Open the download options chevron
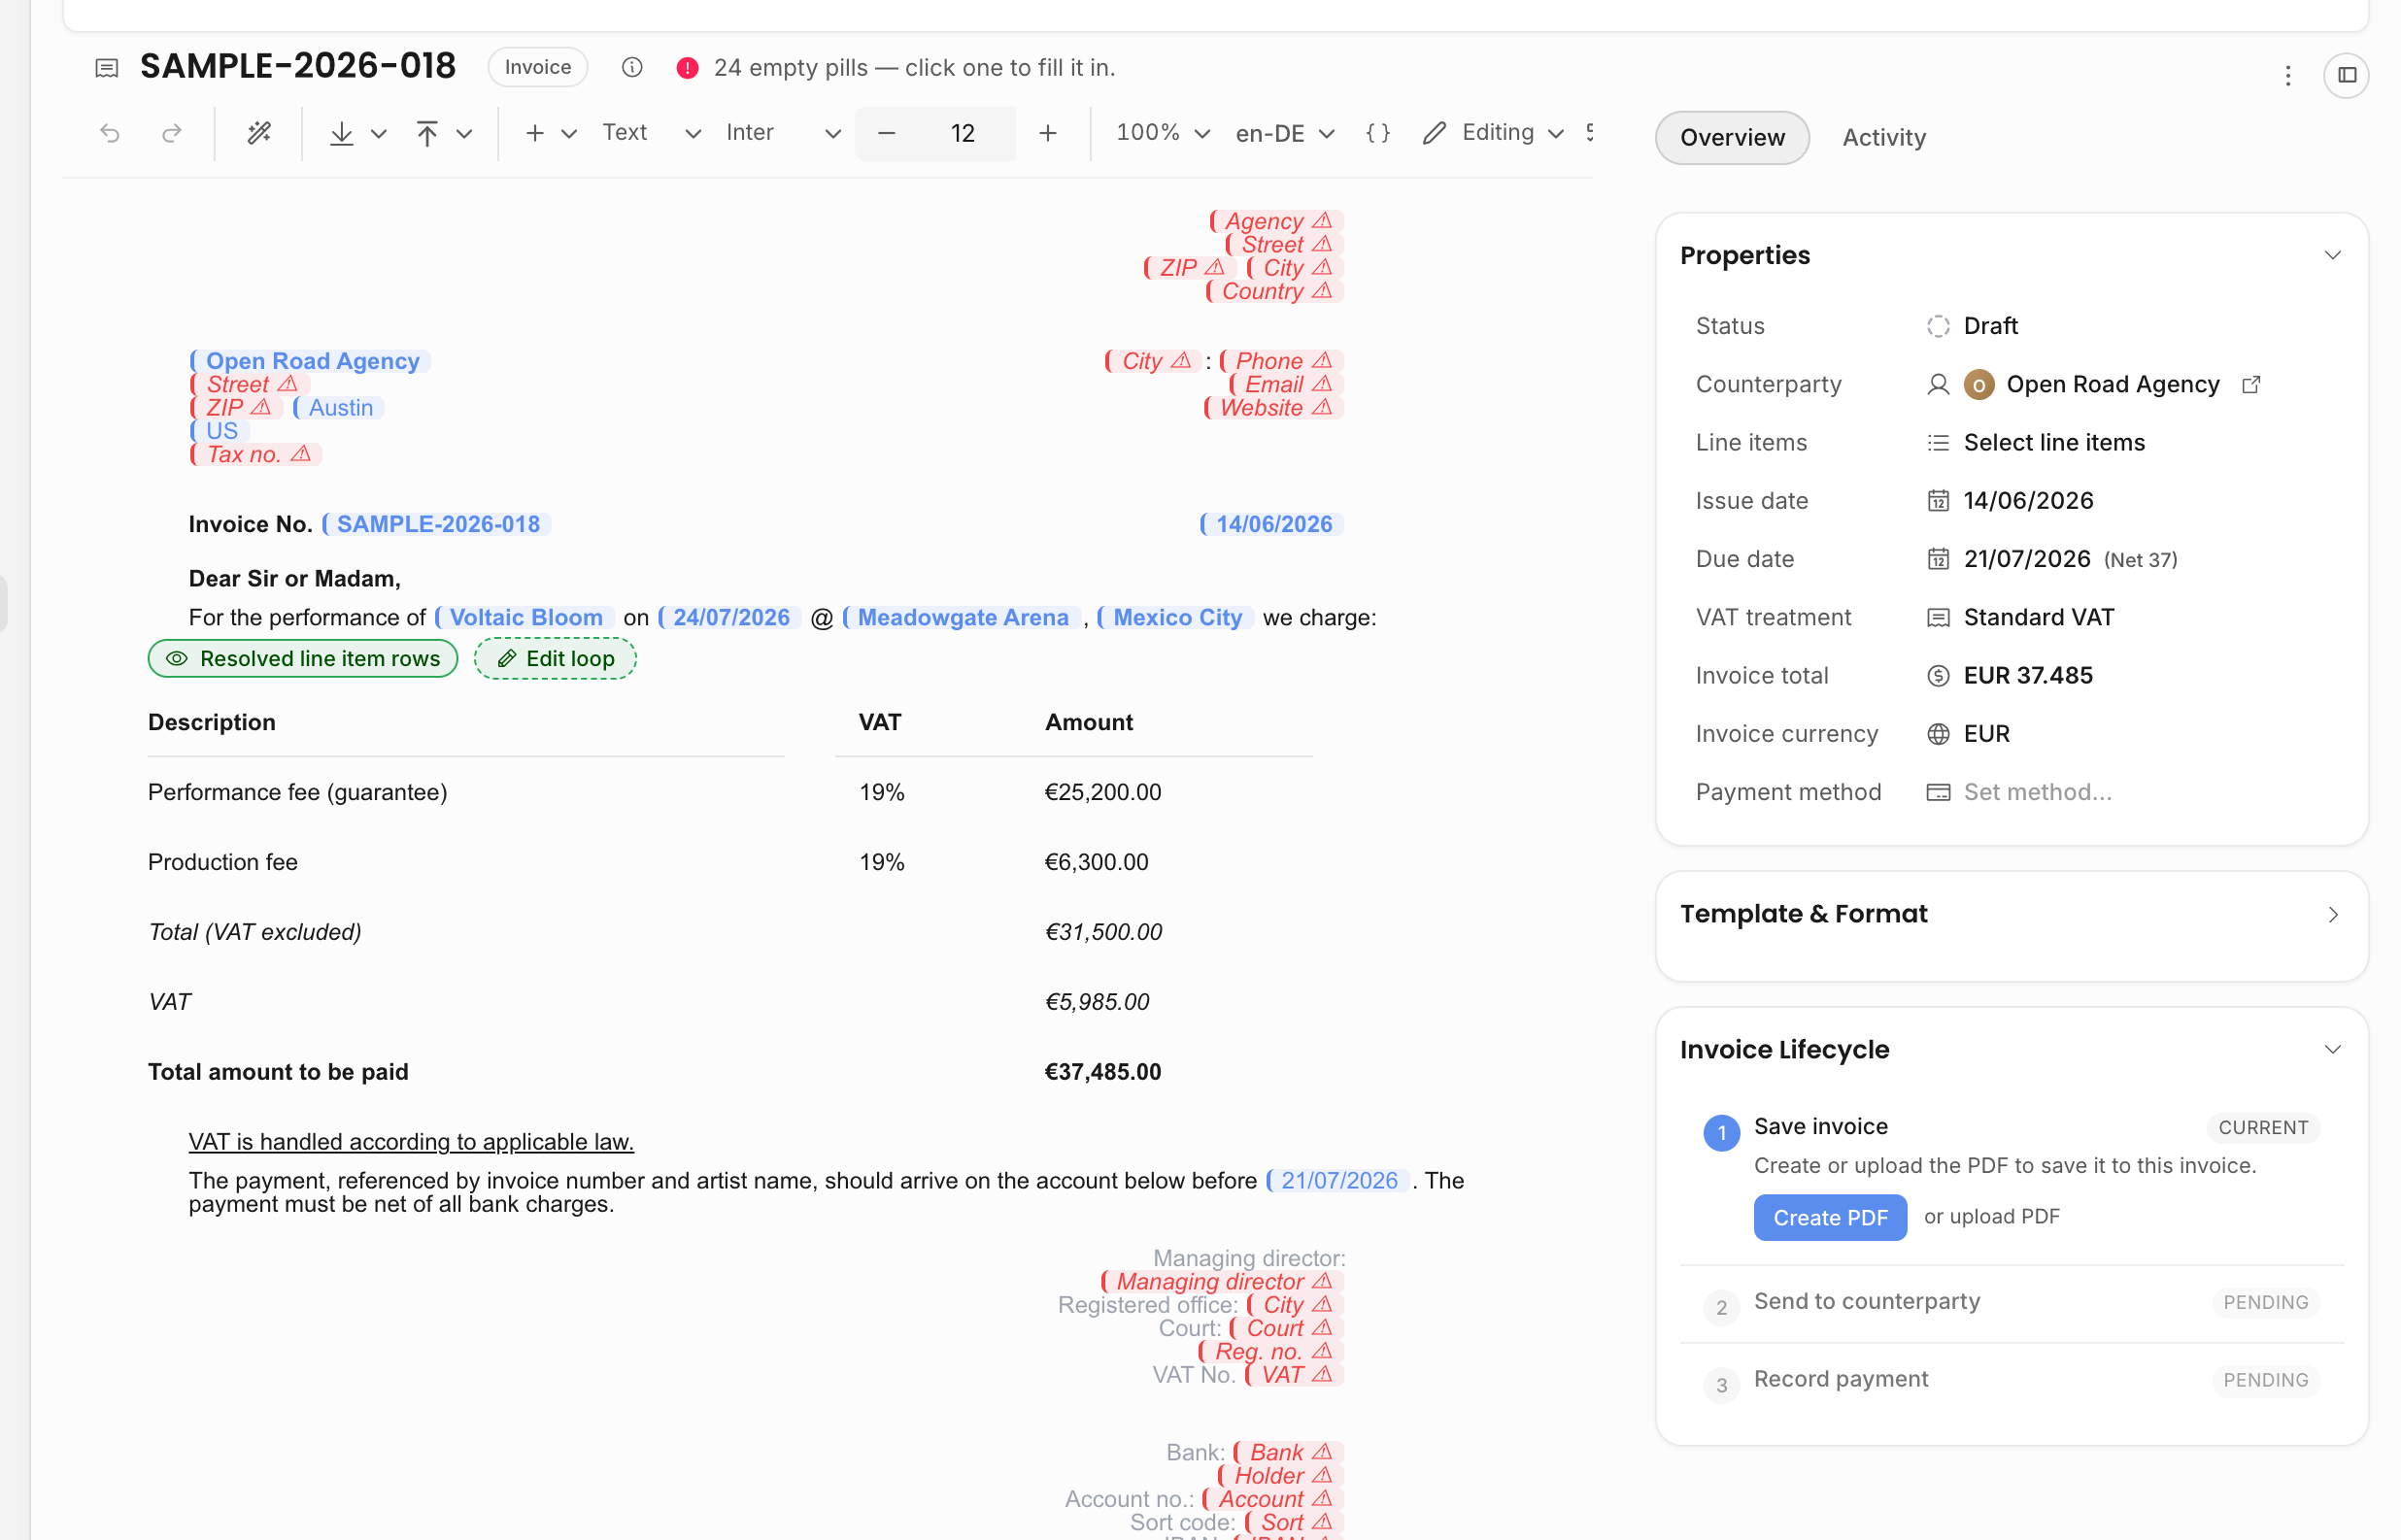This screenshot has height=1540, width=2401. click(378, 134)
